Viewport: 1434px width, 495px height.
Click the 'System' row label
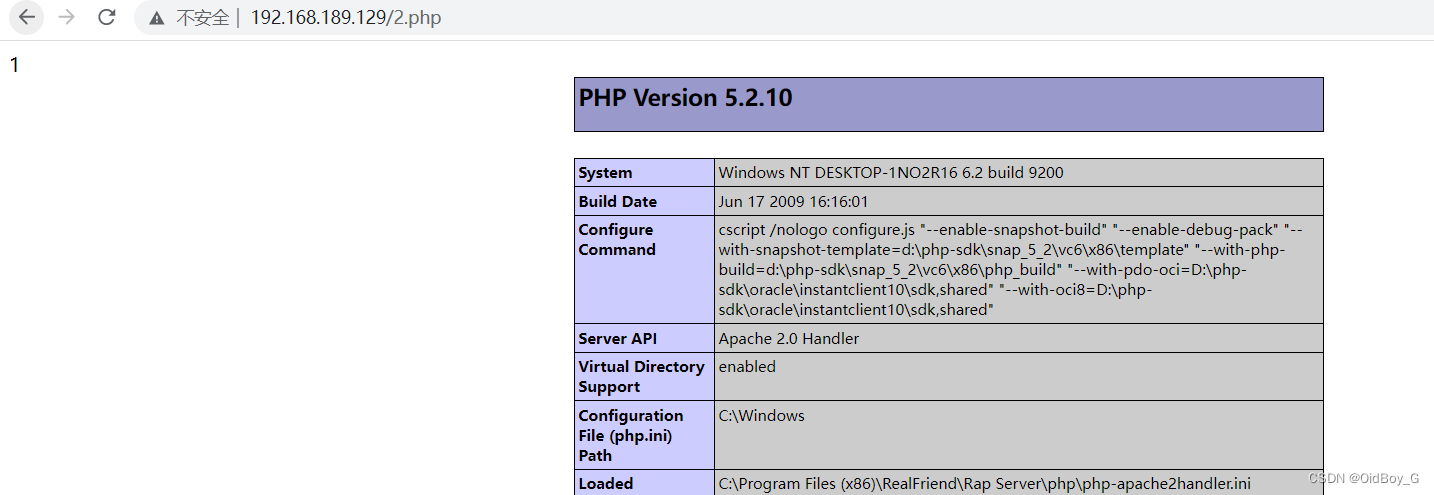coord(605,172)
